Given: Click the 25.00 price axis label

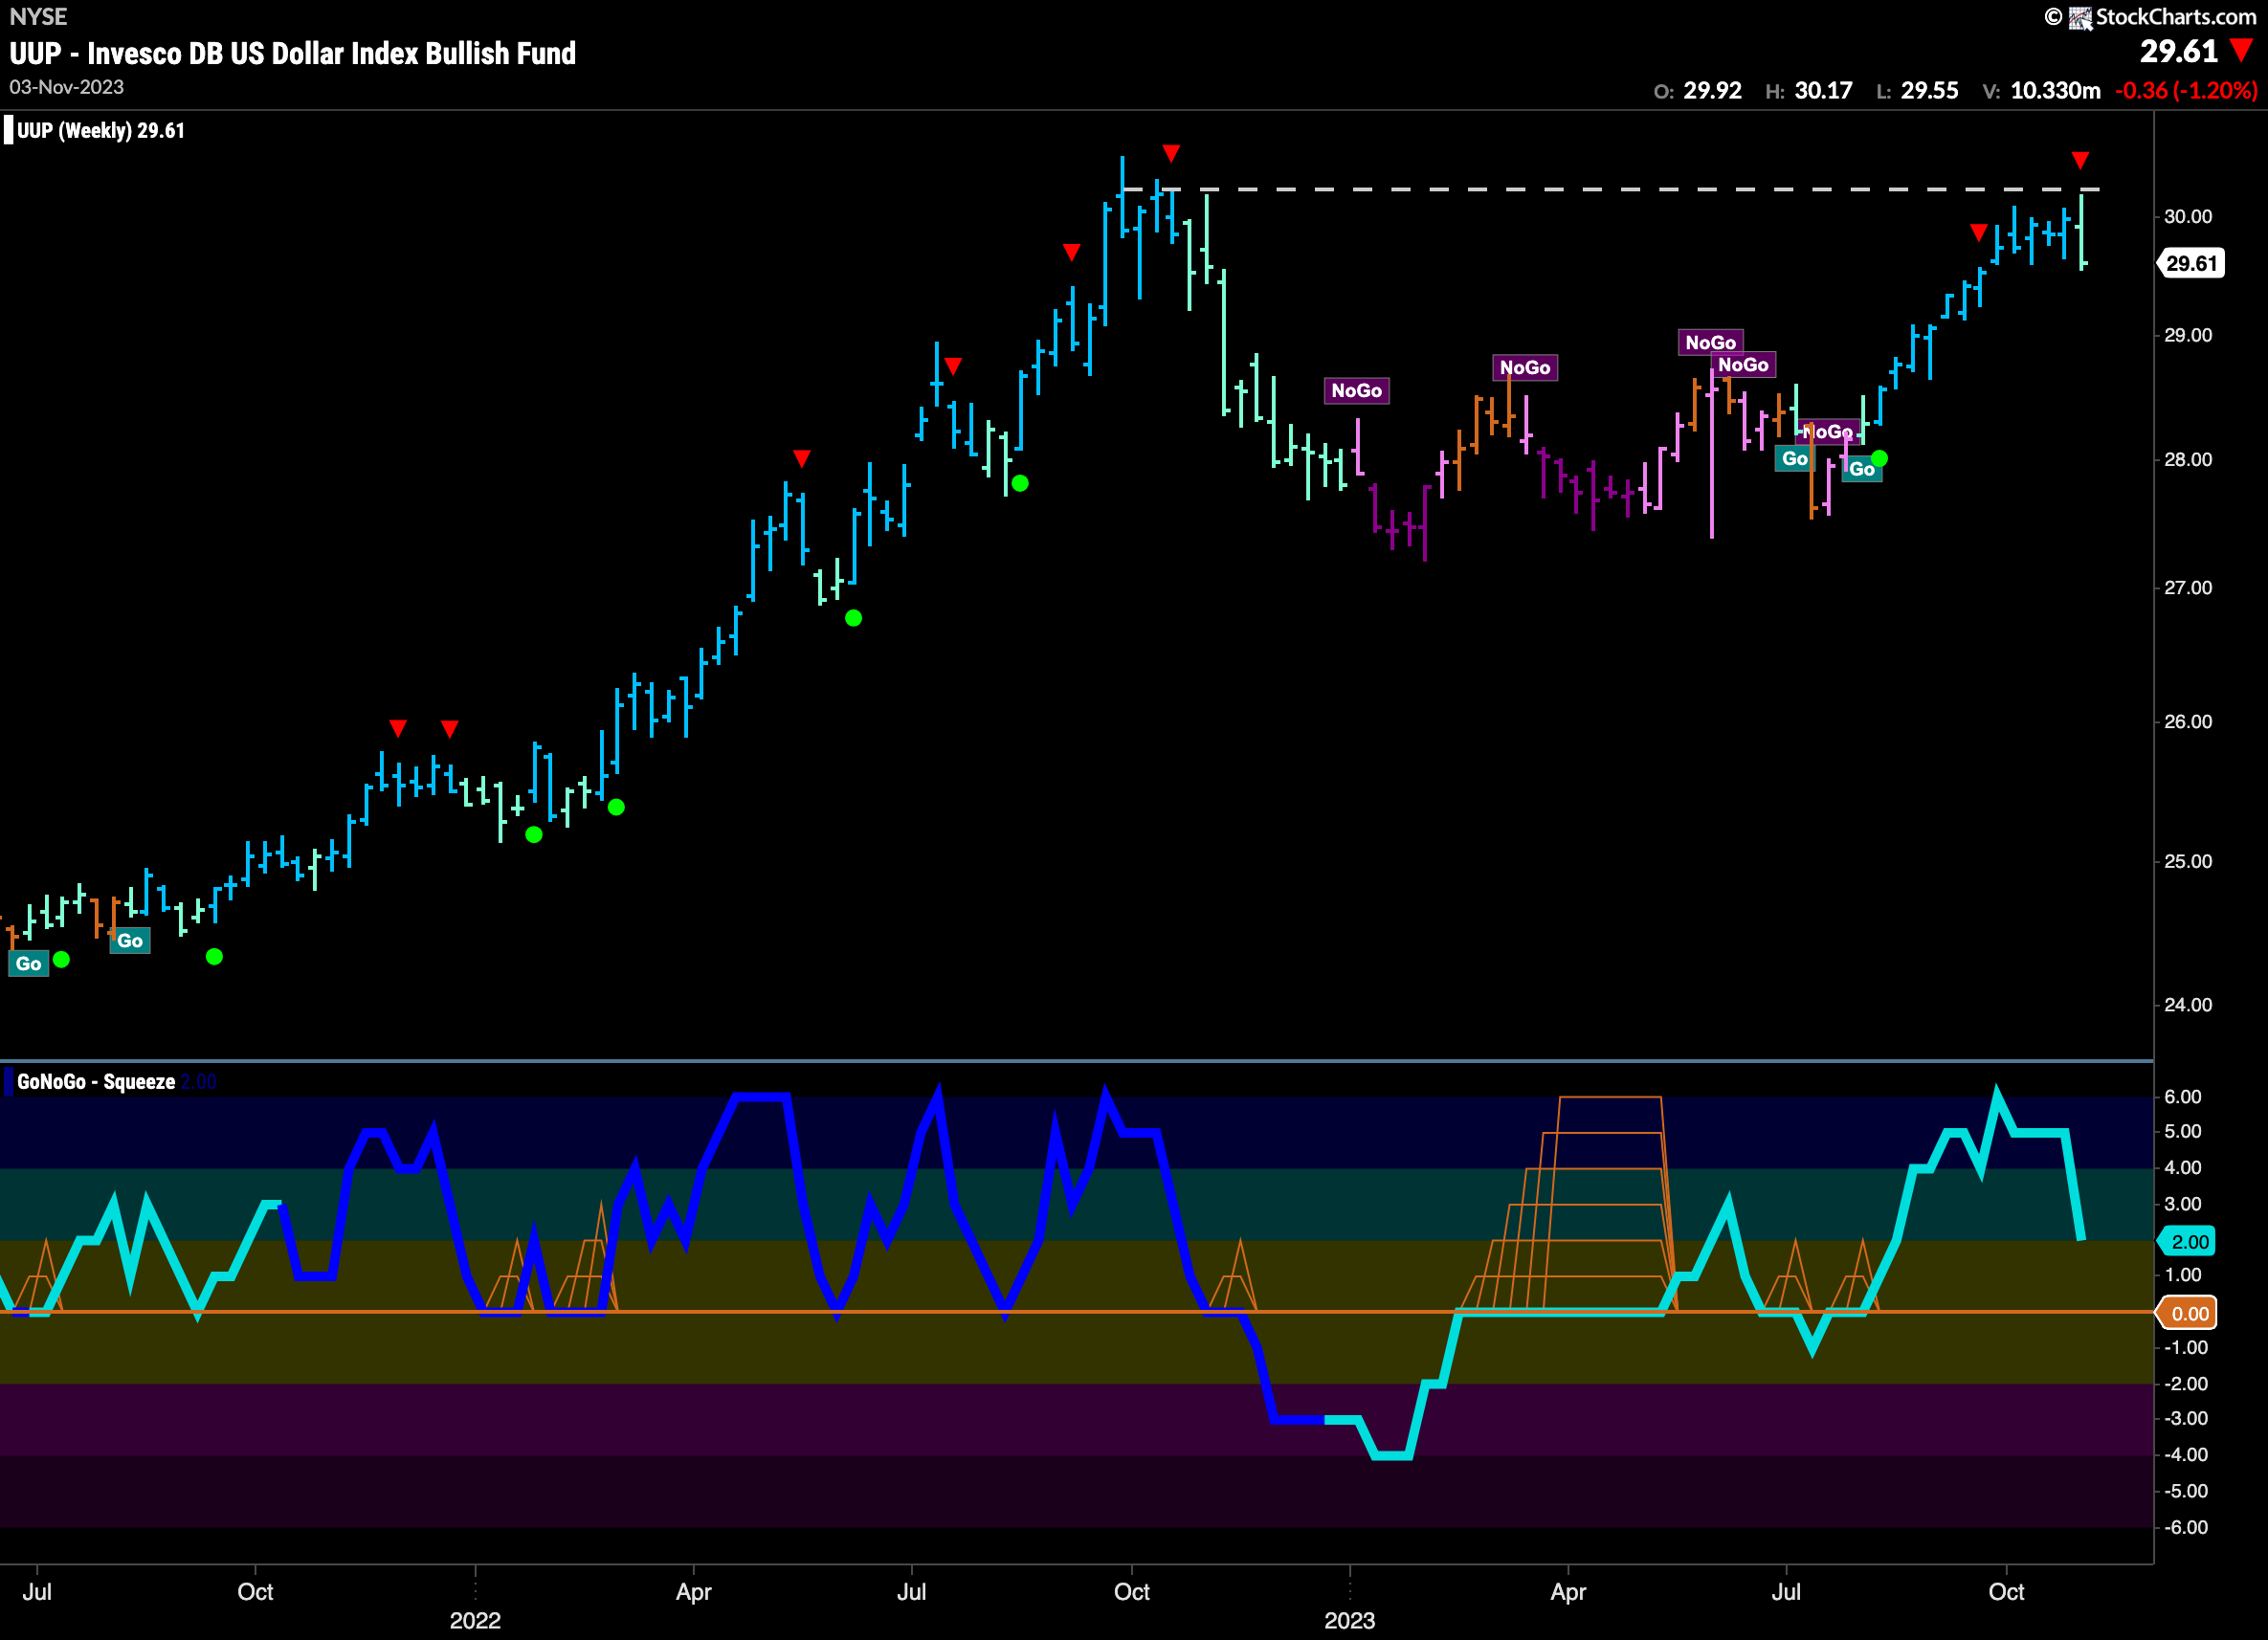Looking at the screenshot, I should pos(2188,862).
